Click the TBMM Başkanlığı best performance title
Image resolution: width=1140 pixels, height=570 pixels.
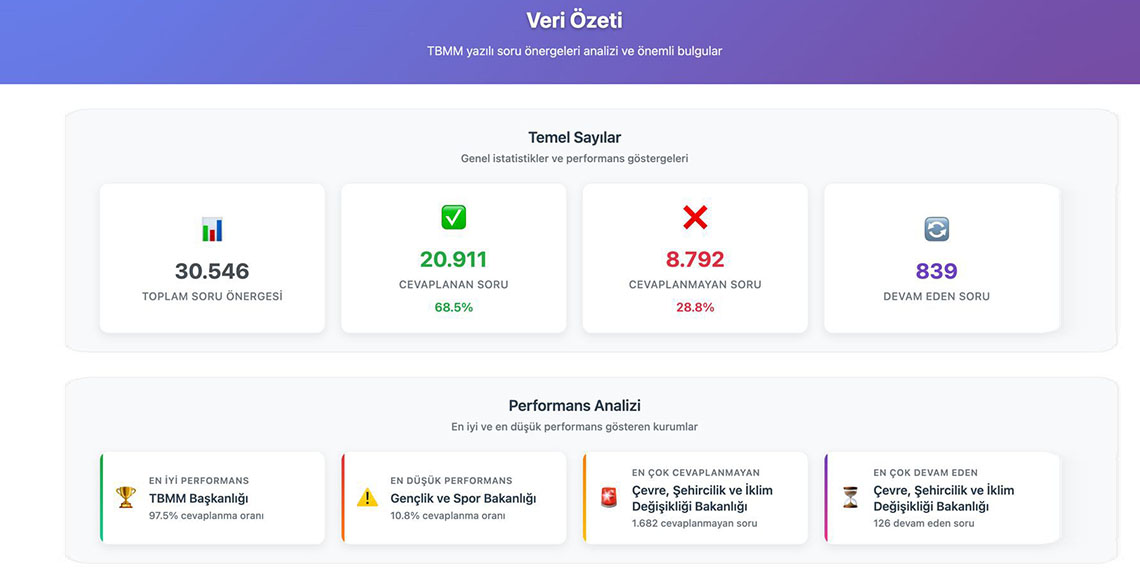198,498
